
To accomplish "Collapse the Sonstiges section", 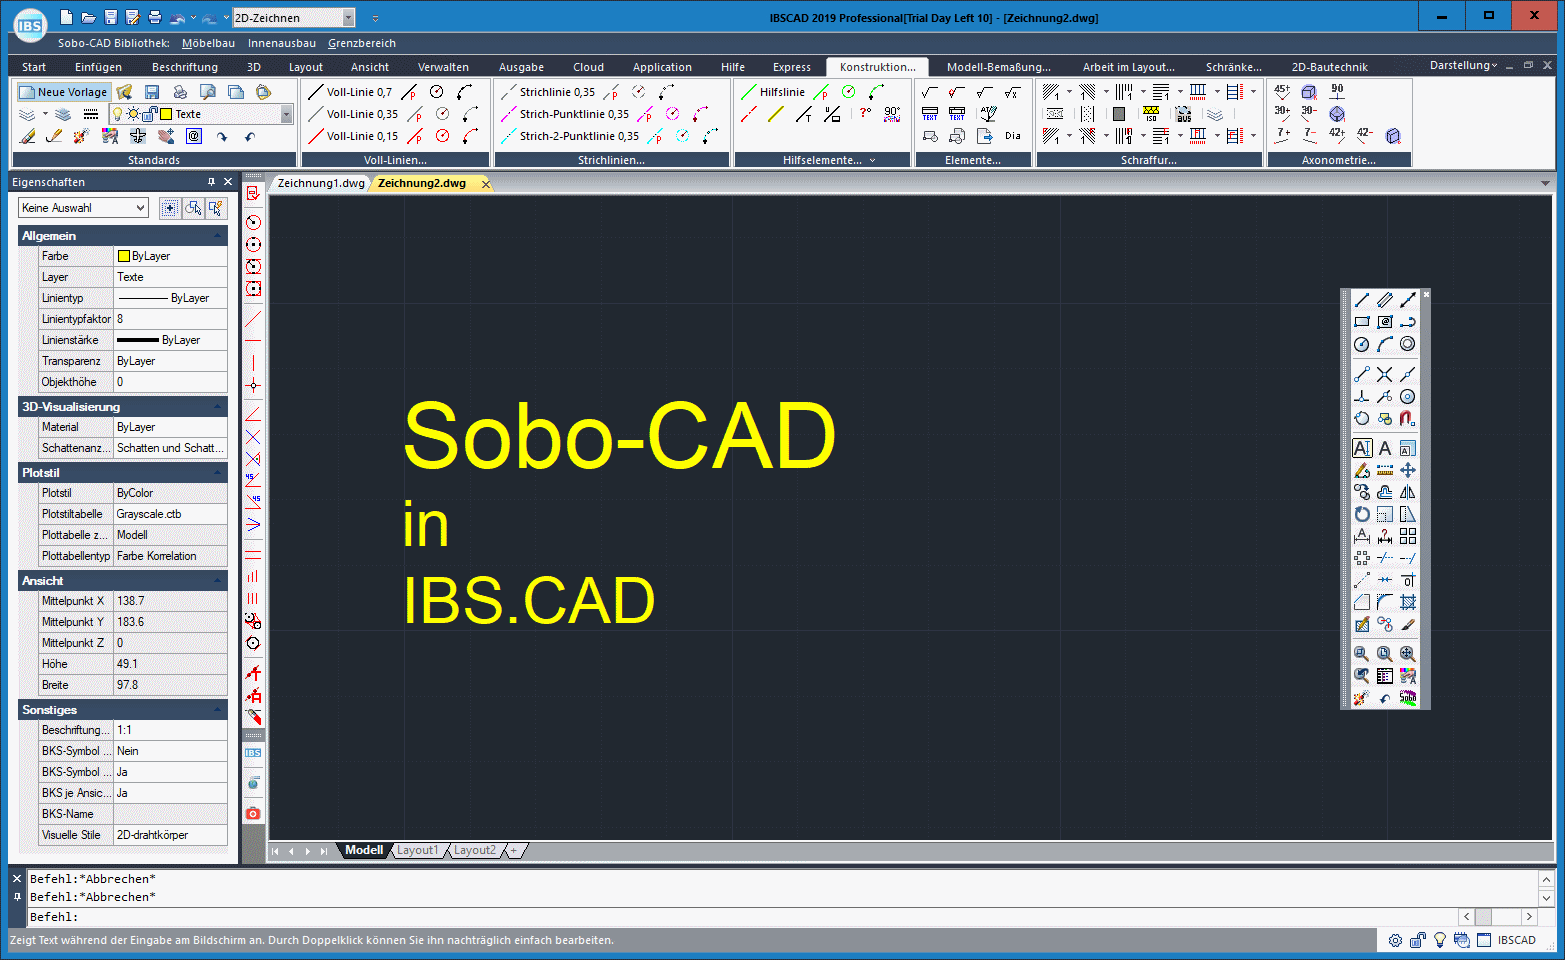I will coord(217,710).
